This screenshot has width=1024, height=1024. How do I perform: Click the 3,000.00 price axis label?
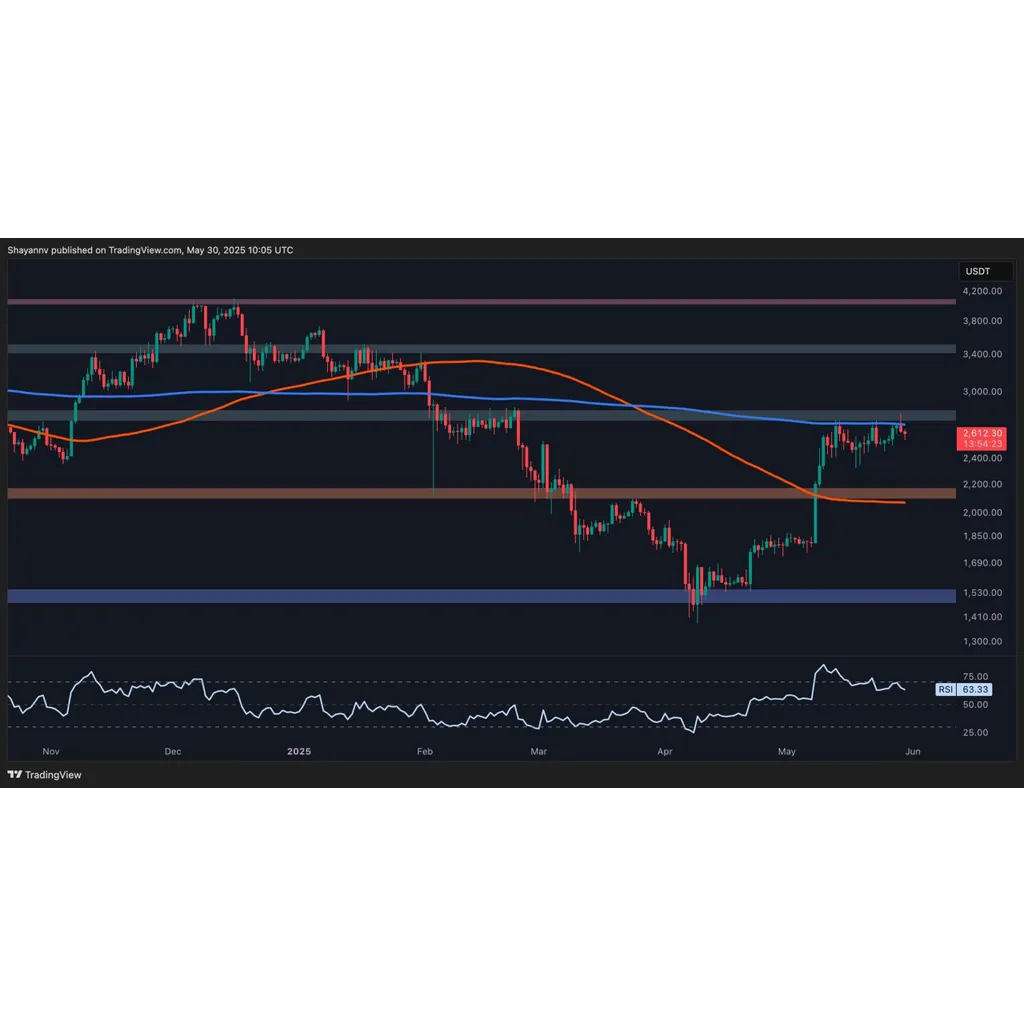click(982, 392)
